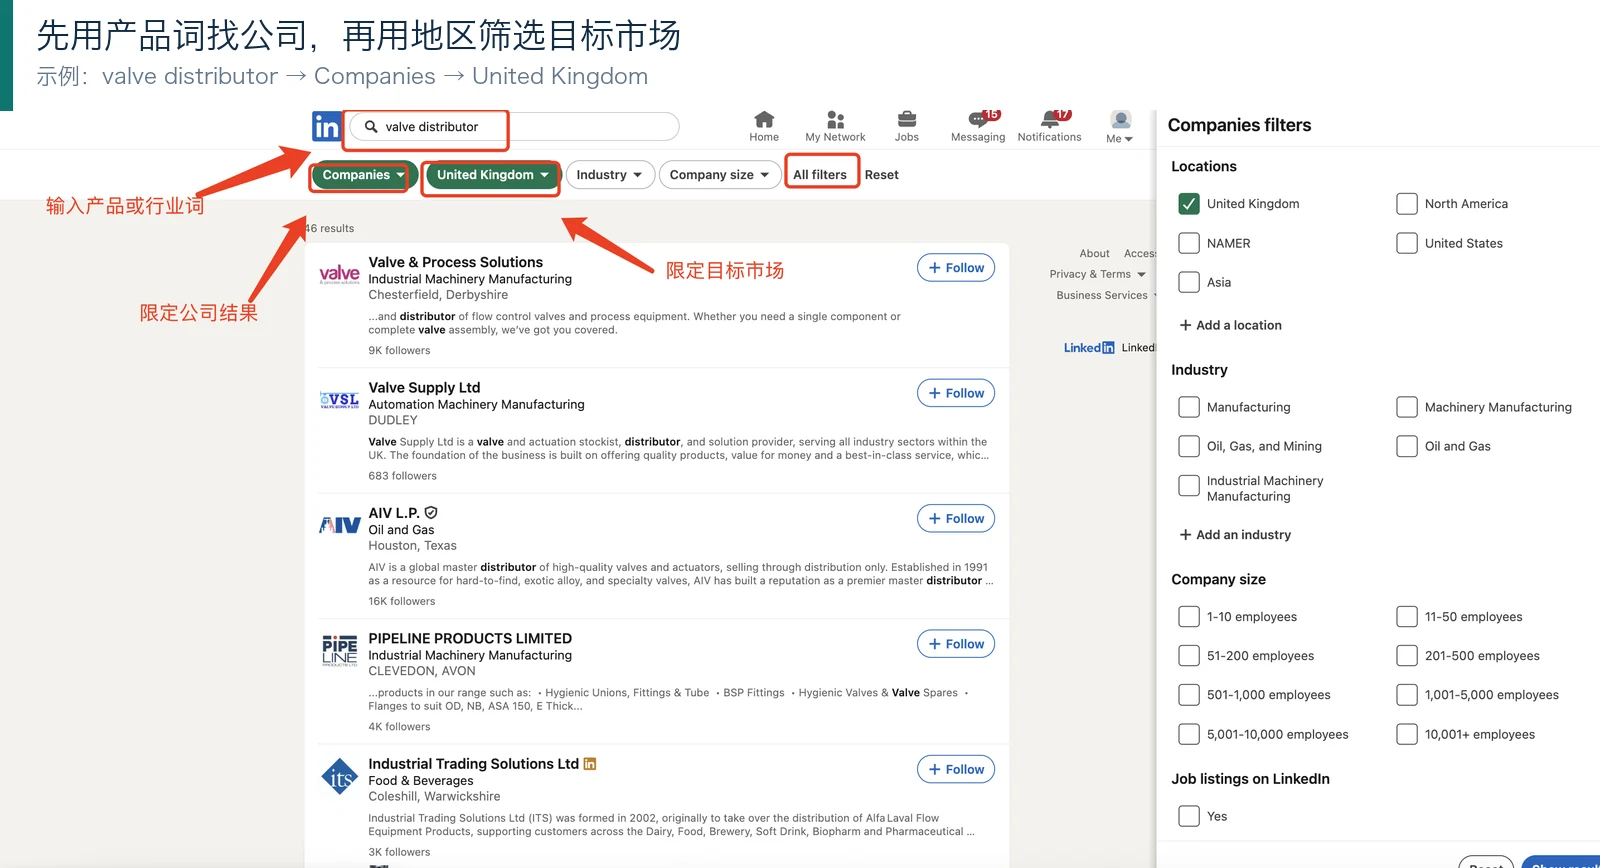Check the North America location
Viewport: 1600px width, 868px height.
click(x=1407, y=204)
